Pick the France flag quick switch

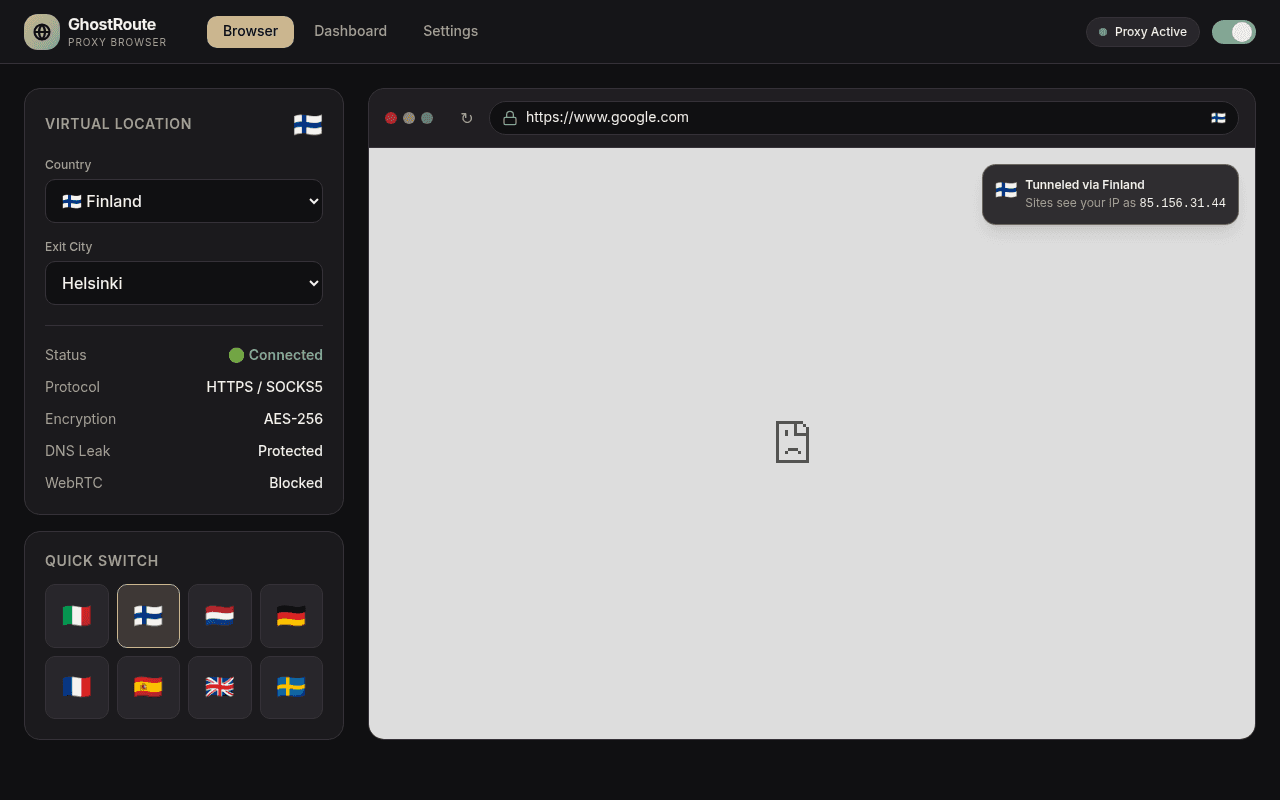[x=77, y=687]
